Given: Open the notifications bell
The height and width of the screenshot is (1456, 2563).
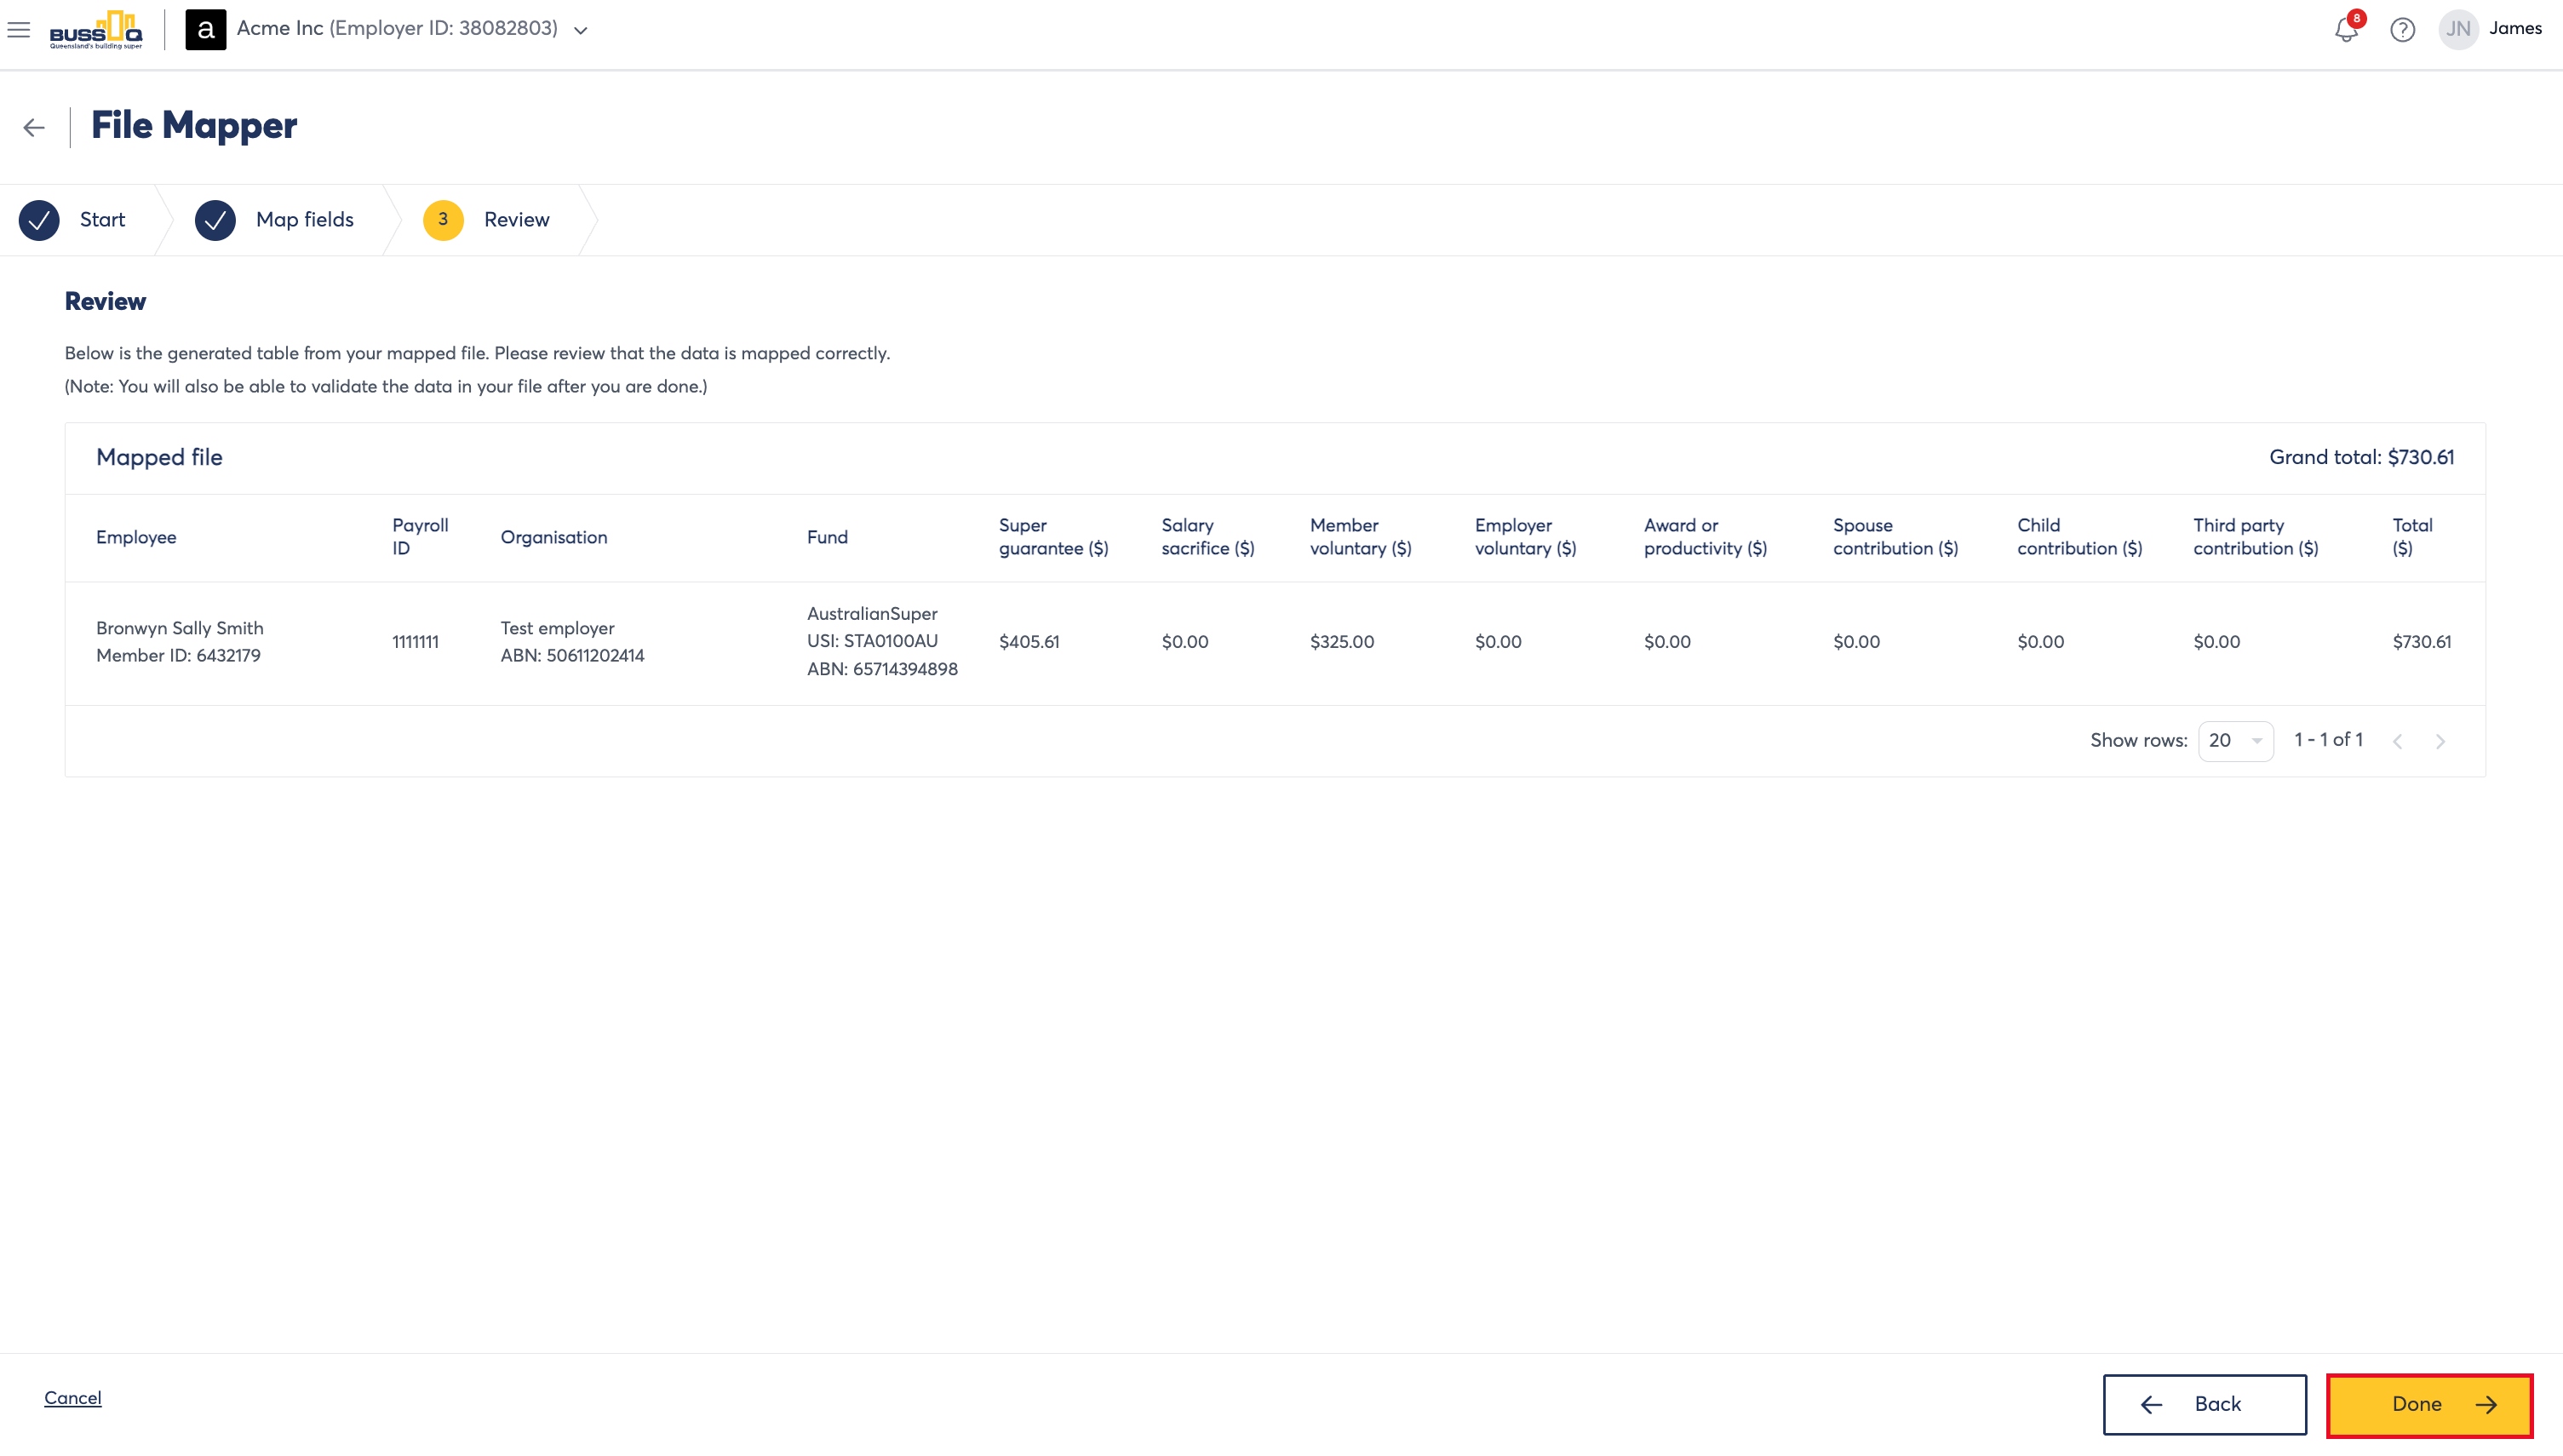Looking at the screenshot, I should coord(2346,29).
